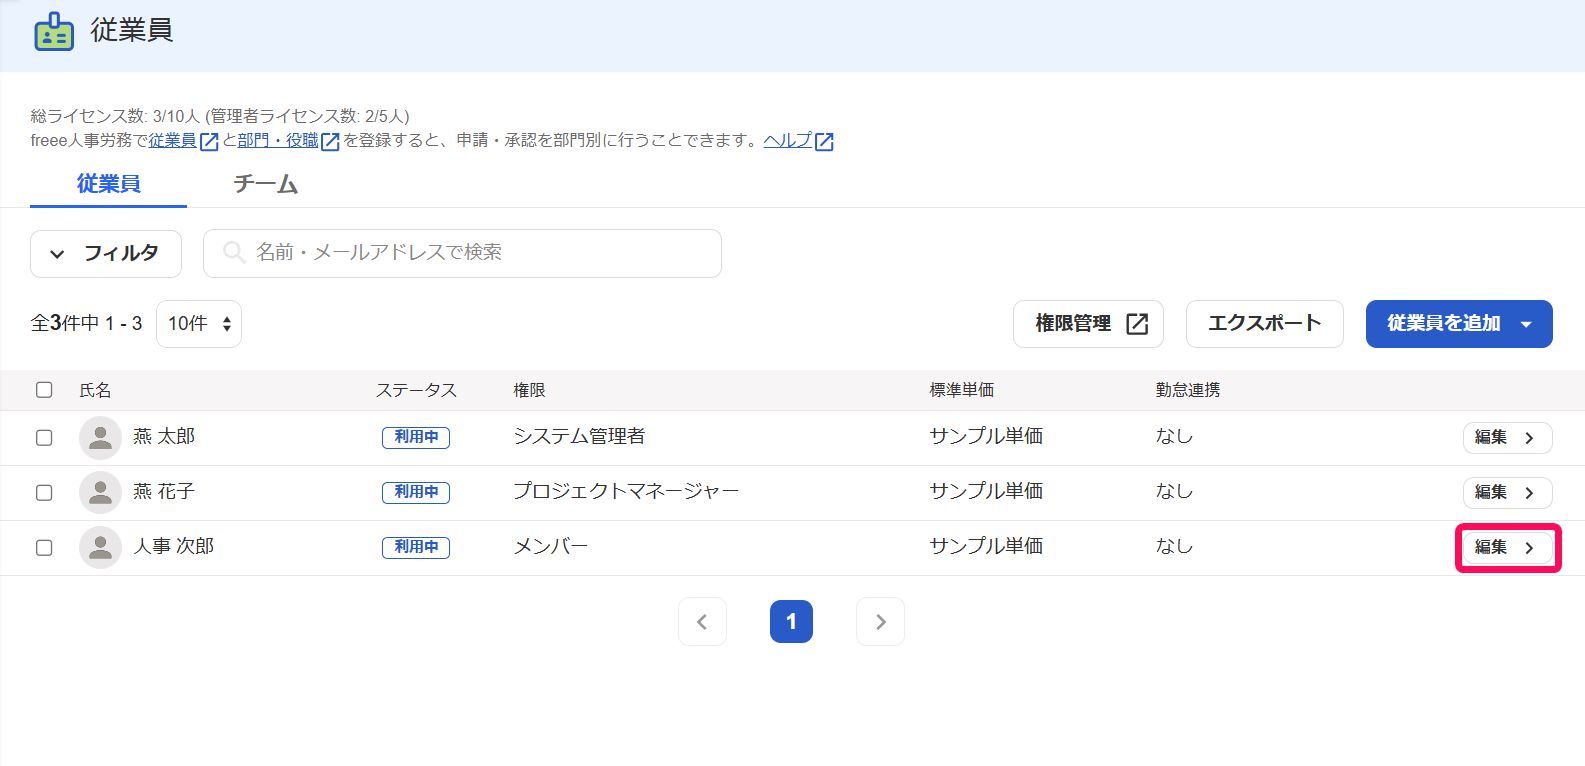Click the メンバー permission cell
Screen dimensions: 1585x766
(551, 547)
